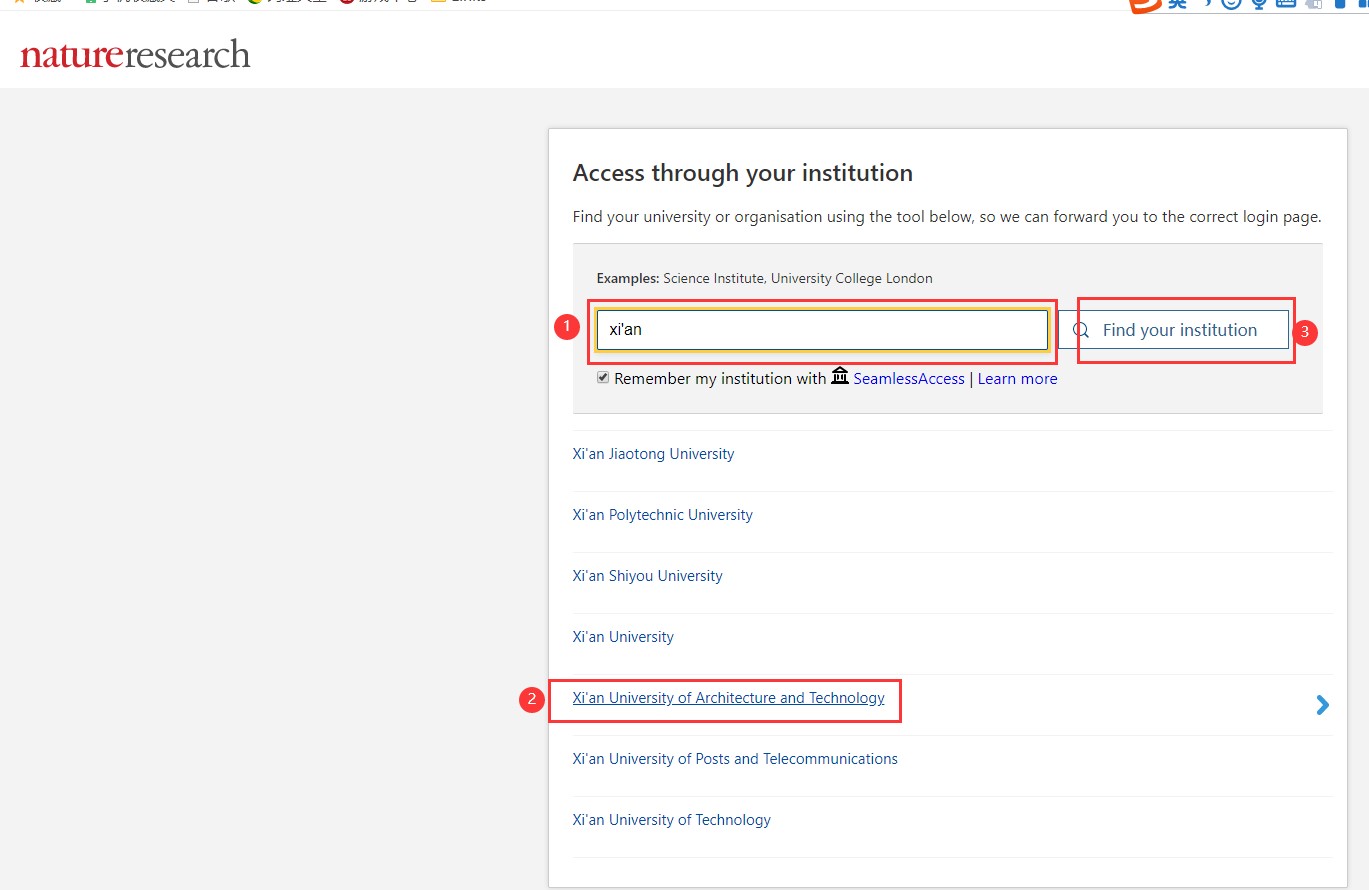Click the Find your institution button
The image size is (1369, 890).
(1173, 330)
